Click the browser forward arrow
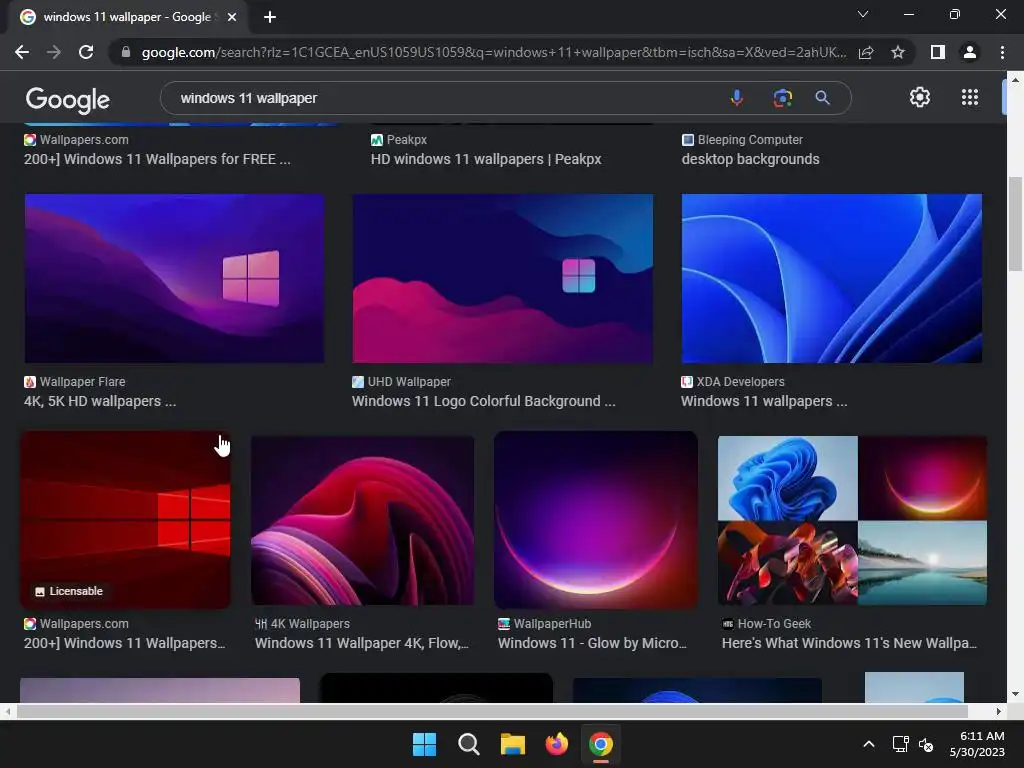 coord(54,52)
